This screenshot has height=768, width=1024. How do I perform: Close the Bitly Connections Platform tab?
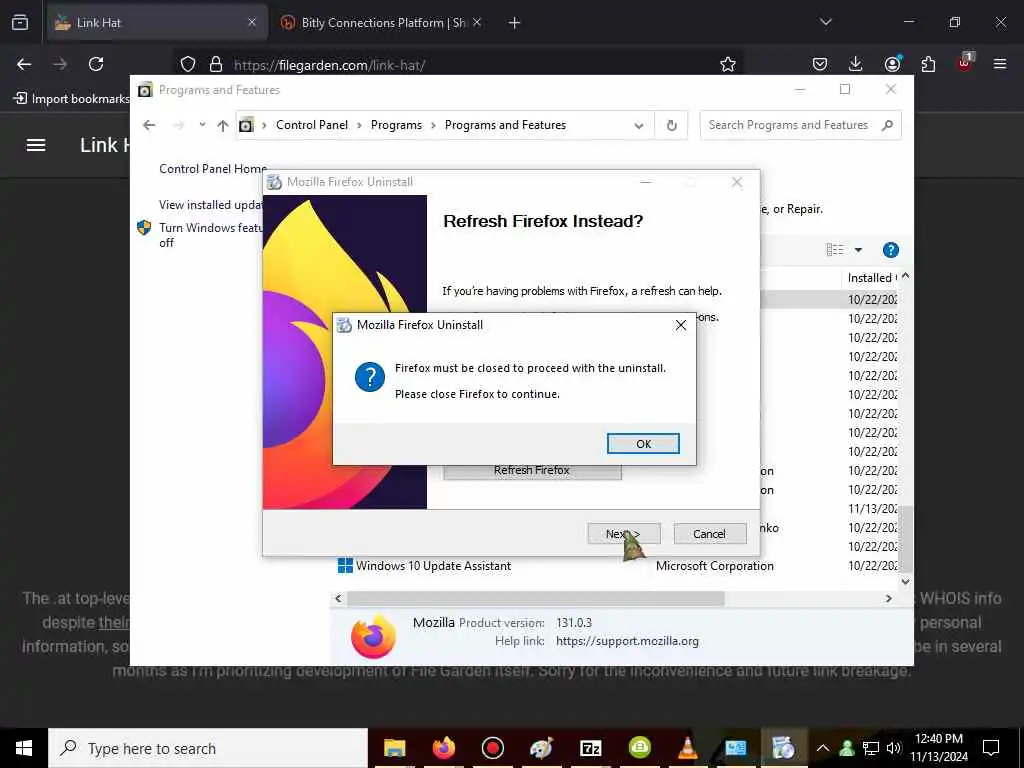(x=477, y=22)
